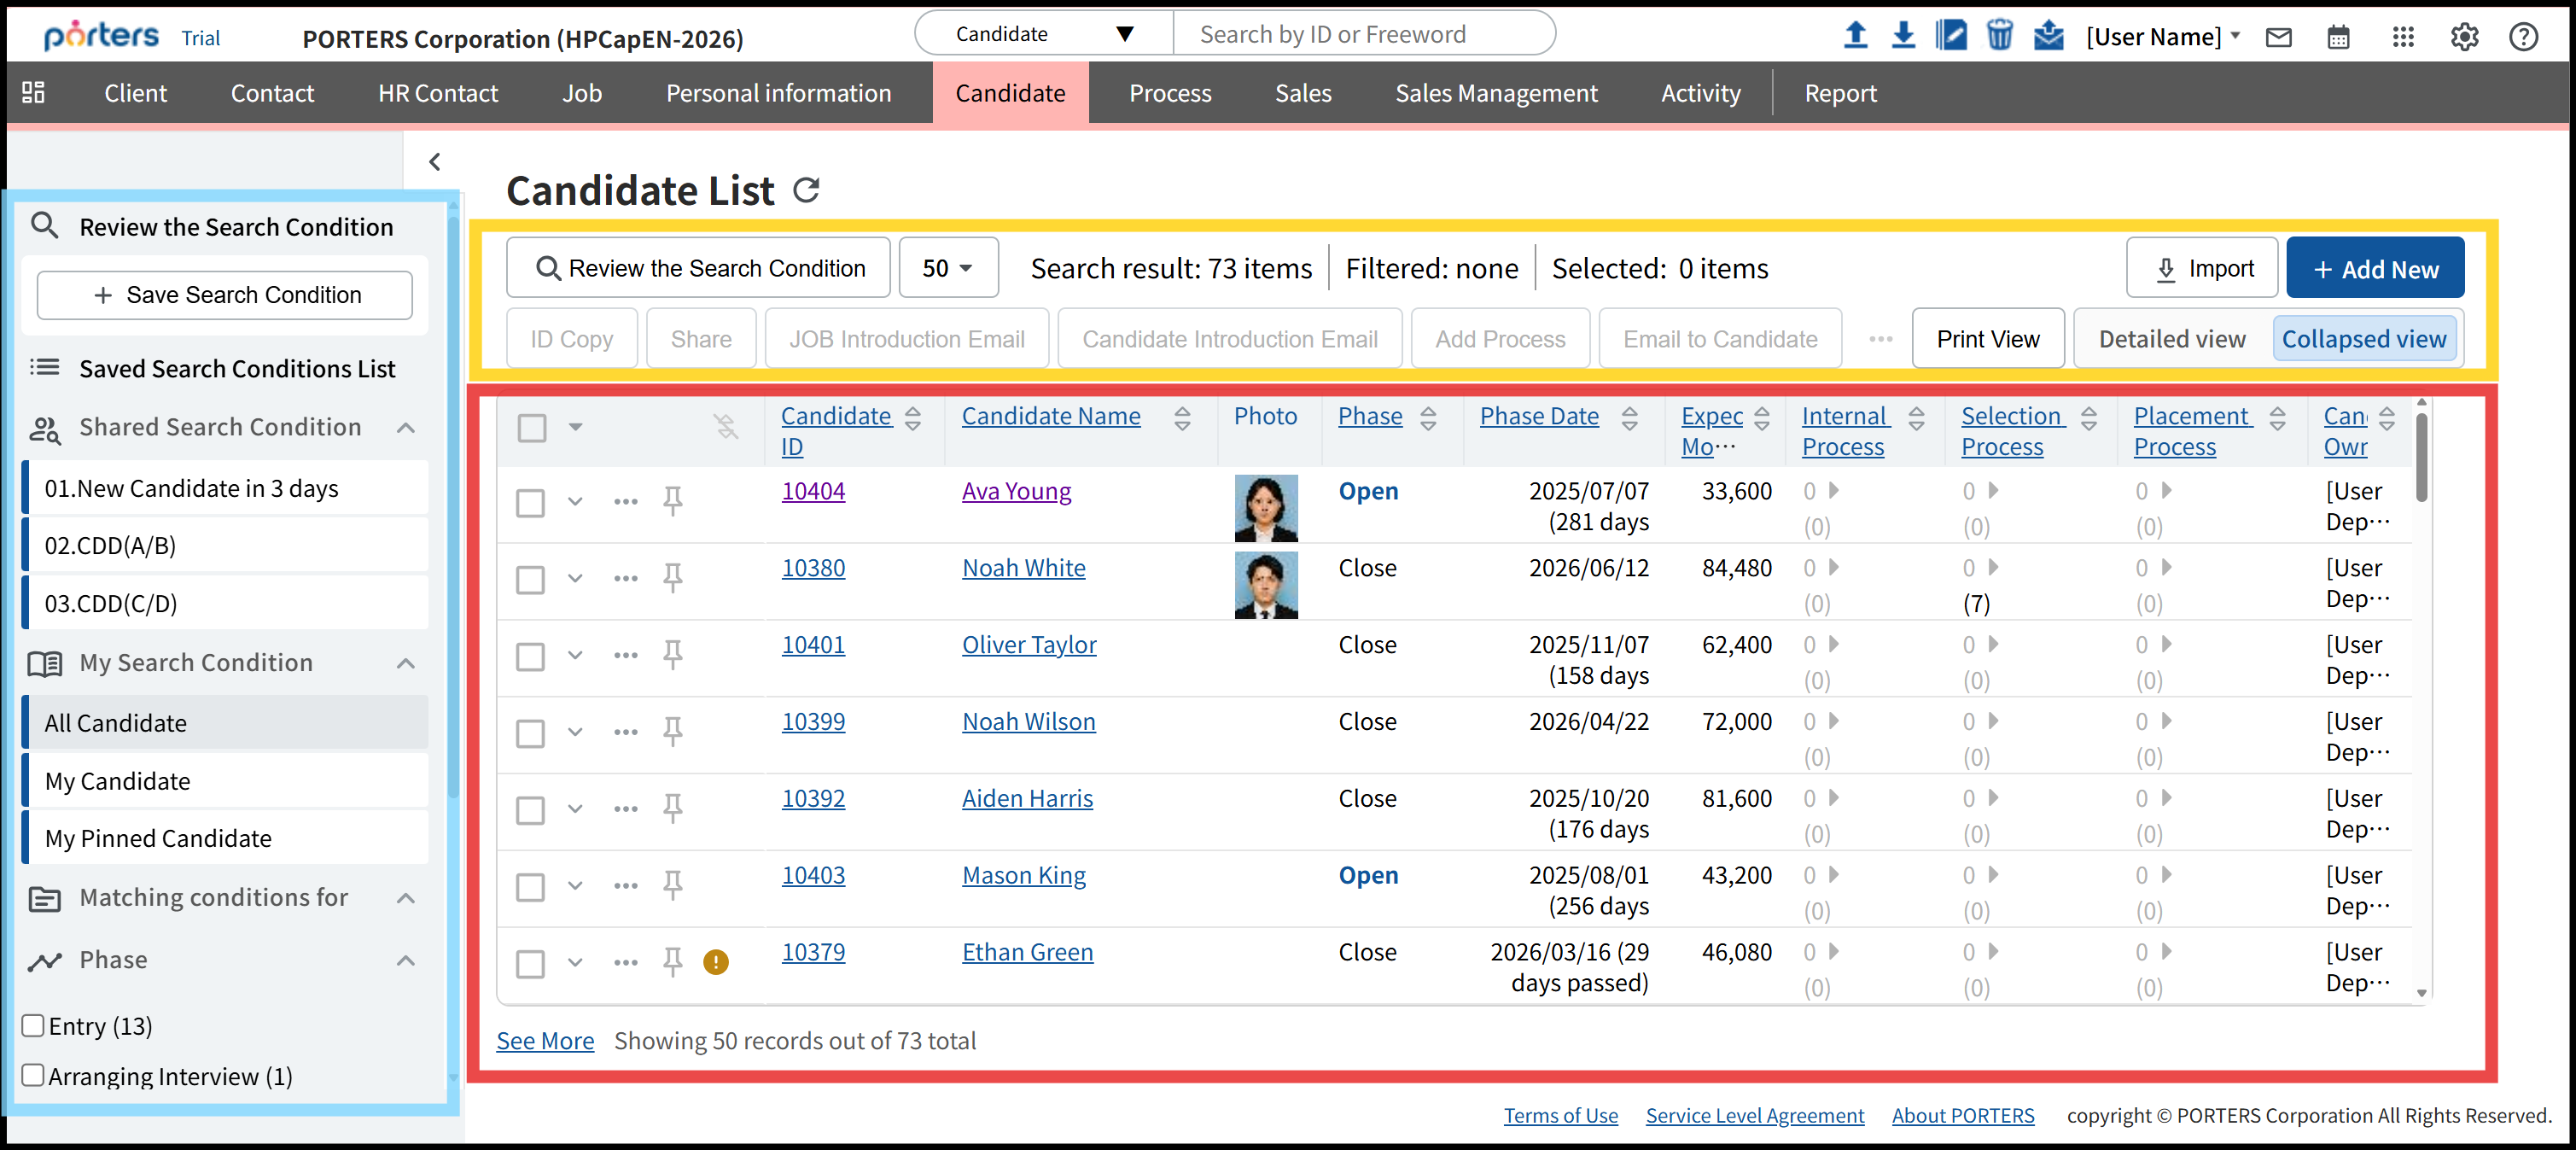Open the help question mark icon
Screen dimensions: 2576x1150
pyautogui.click(x=2523, y=38)
